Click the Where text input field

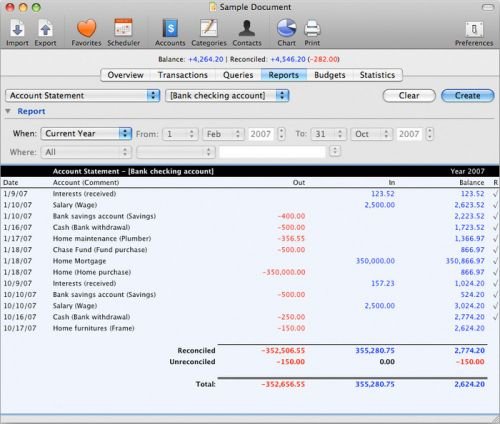(x=272, y=152)
